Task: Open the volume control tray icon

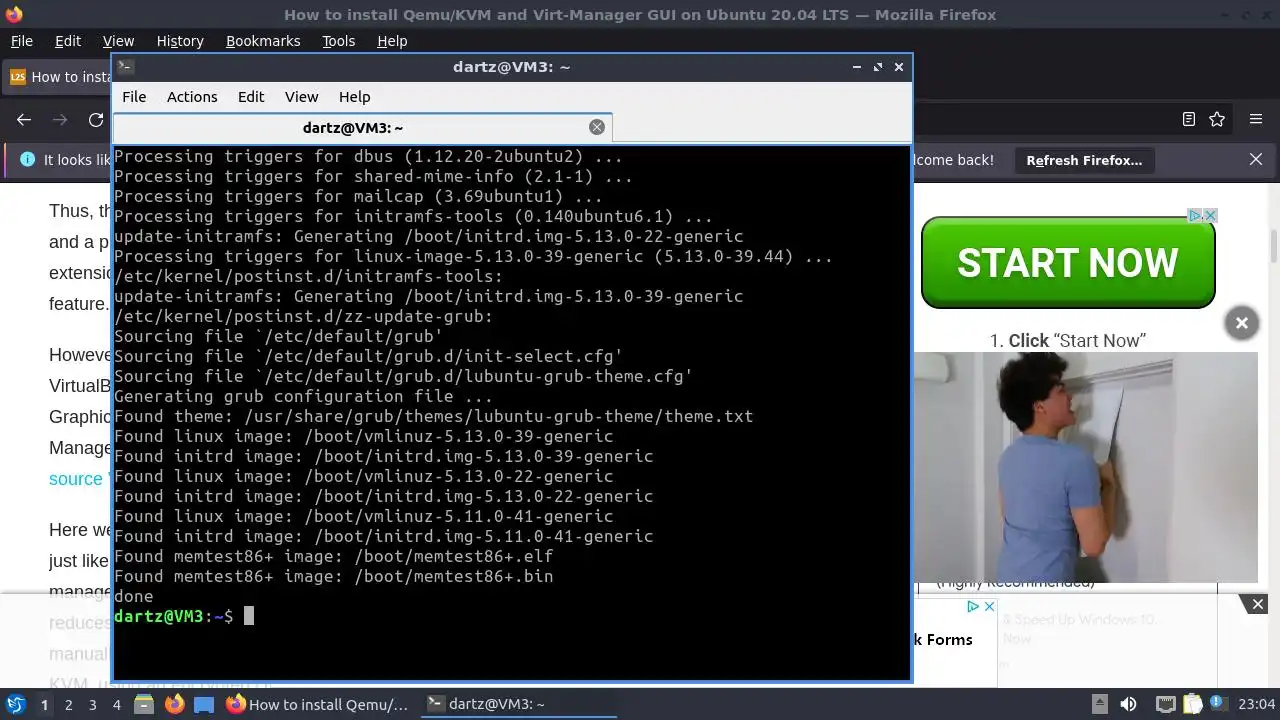Action: tap(1128, 704)
